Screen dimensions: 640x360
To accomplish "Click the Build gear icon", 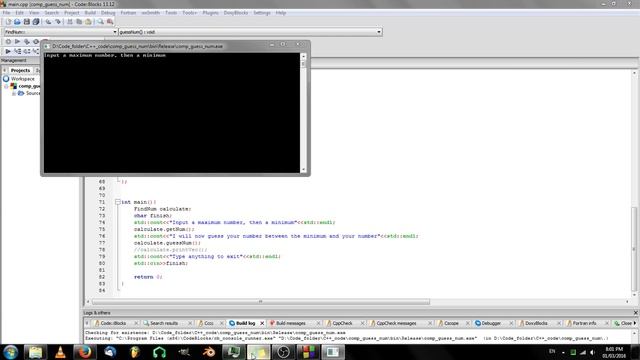I will tap(8, 42).
